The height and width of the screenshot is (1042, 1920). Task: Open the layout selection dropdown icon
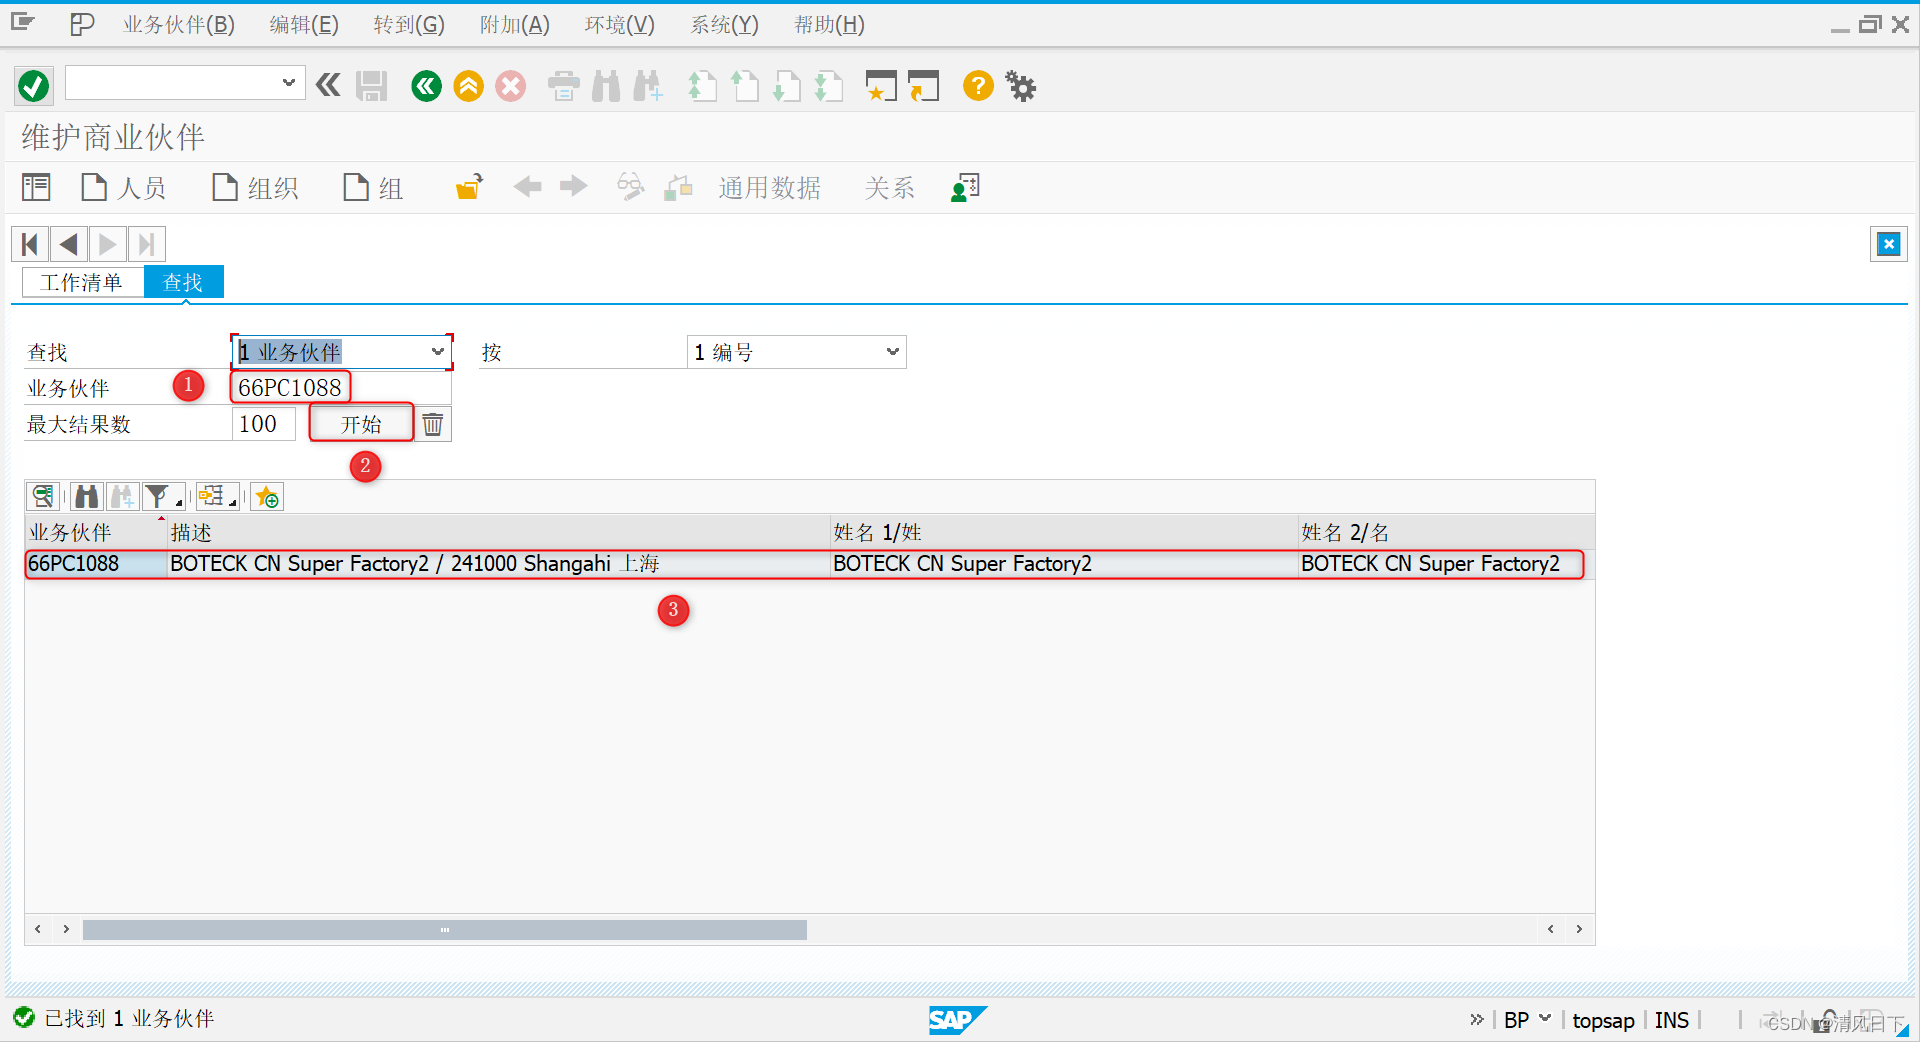[x=217, y=496]
